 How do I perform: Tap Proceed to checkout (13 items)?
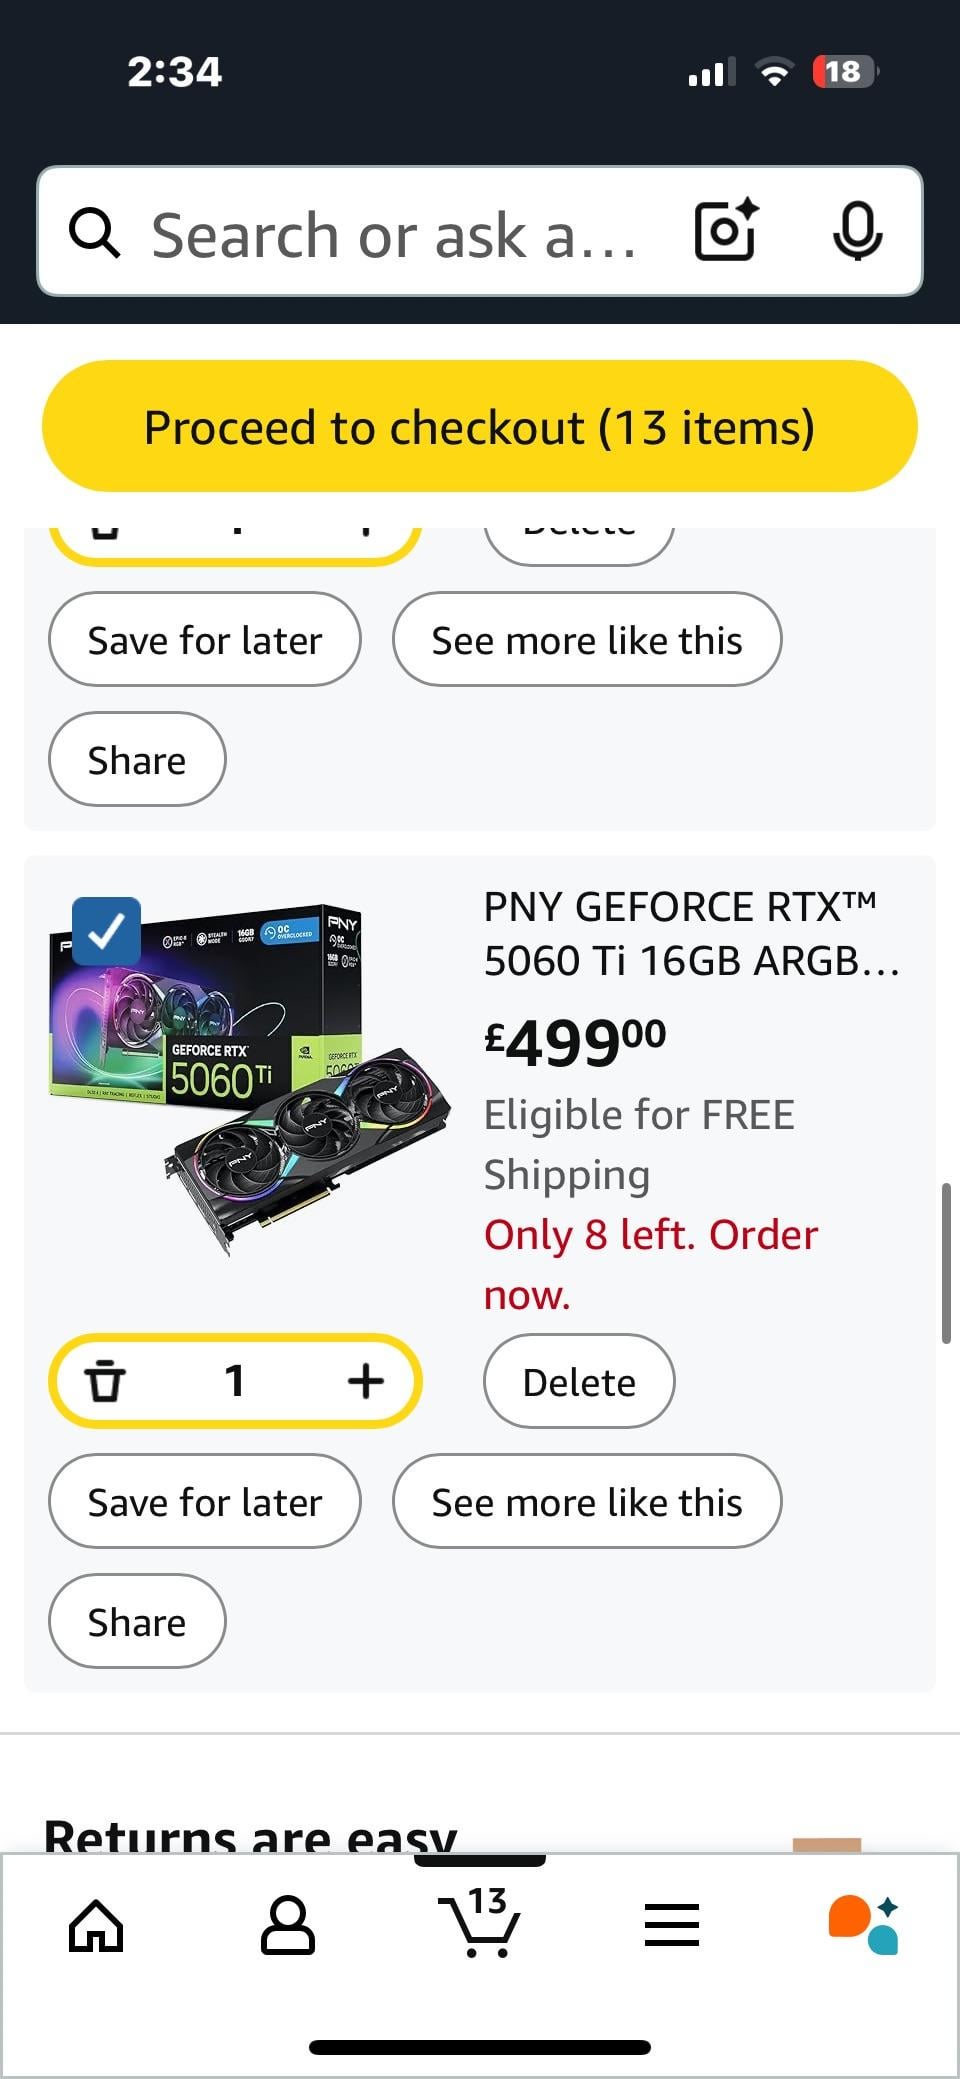(480, 426)
